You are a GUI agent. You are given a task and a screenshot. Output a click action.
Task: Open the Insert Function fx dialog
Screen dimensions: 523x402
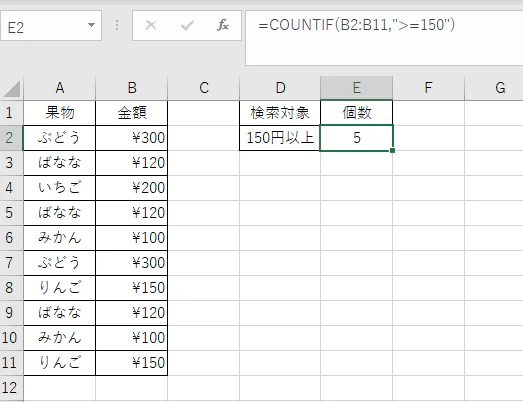point(223,25)
